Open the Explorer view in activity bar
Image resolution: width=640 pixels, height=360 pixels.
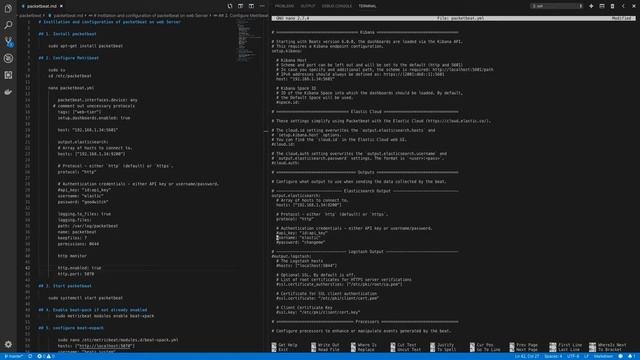pyautogui.click(x=8, y=8)
